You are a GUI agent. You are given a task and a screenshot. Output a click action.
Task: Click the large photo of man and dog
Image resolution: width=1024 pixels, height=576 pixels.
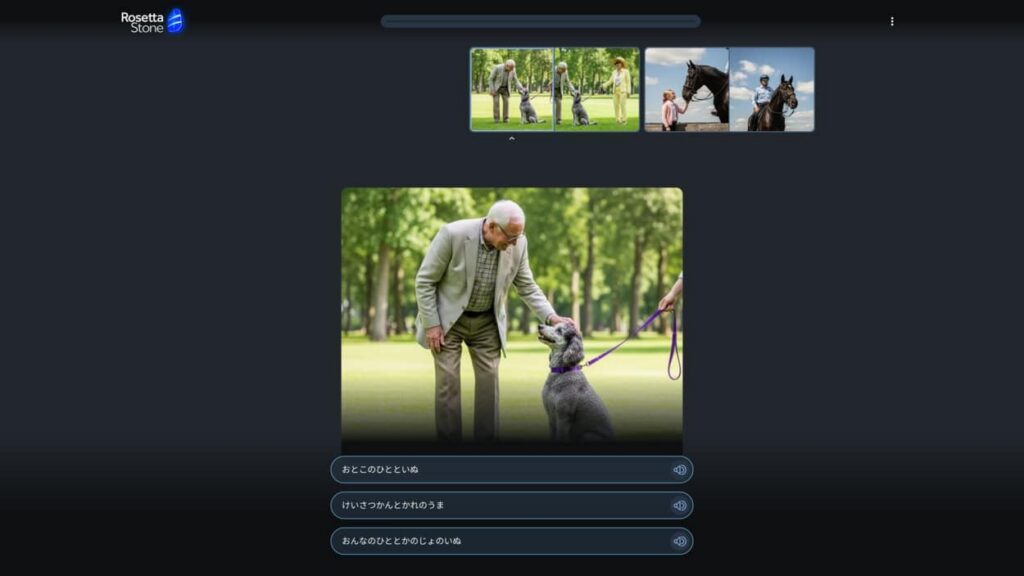pos(512,320)
